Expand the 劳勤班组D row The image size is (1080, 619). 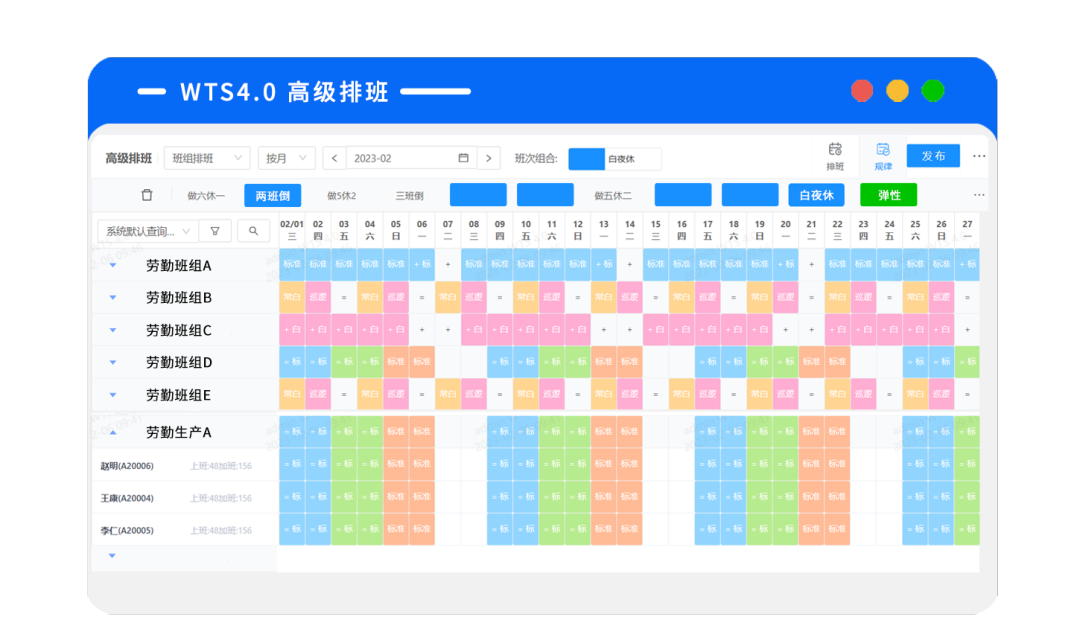point(113,362)
